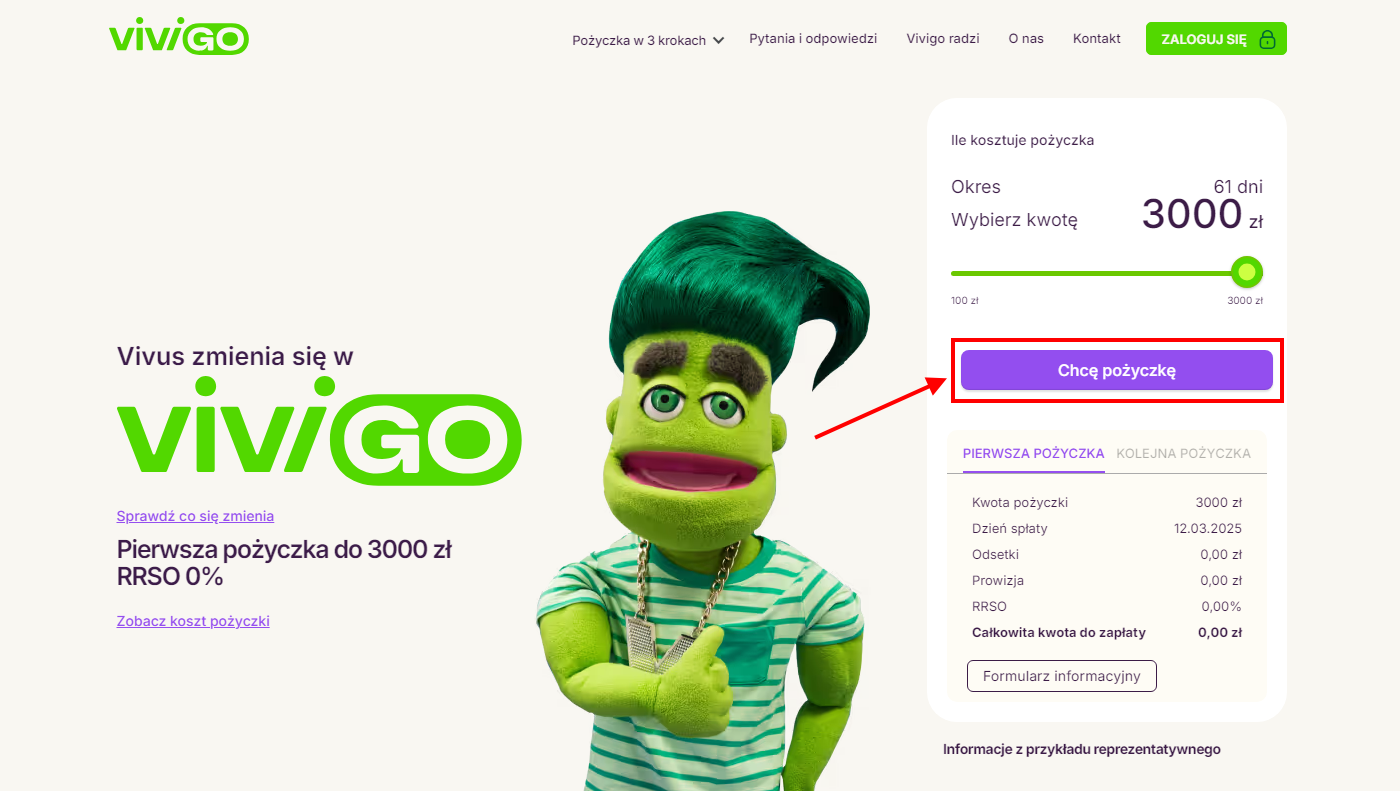Screen dimensions: 1400x791
Task: Click the Chcę pożyczkę button
Action: pos(1117,370)
